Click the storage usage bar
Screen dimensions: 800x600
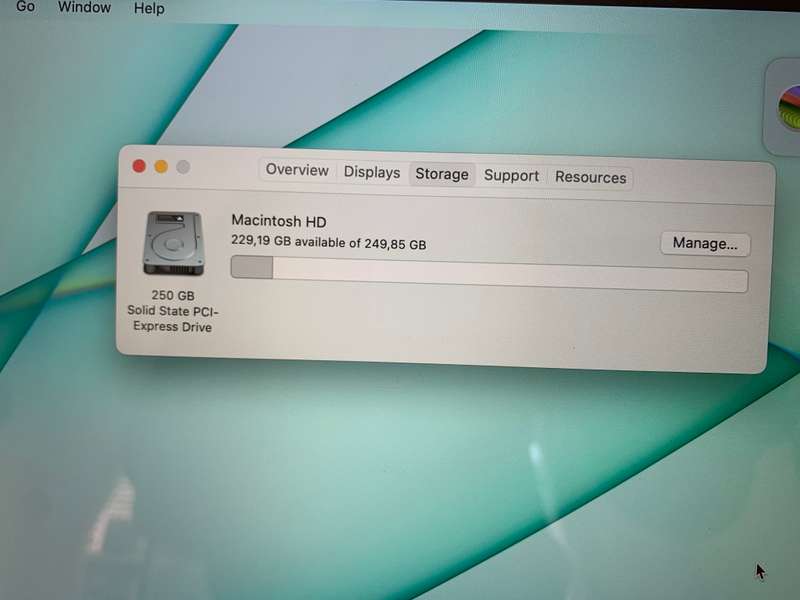coord(489,274)
